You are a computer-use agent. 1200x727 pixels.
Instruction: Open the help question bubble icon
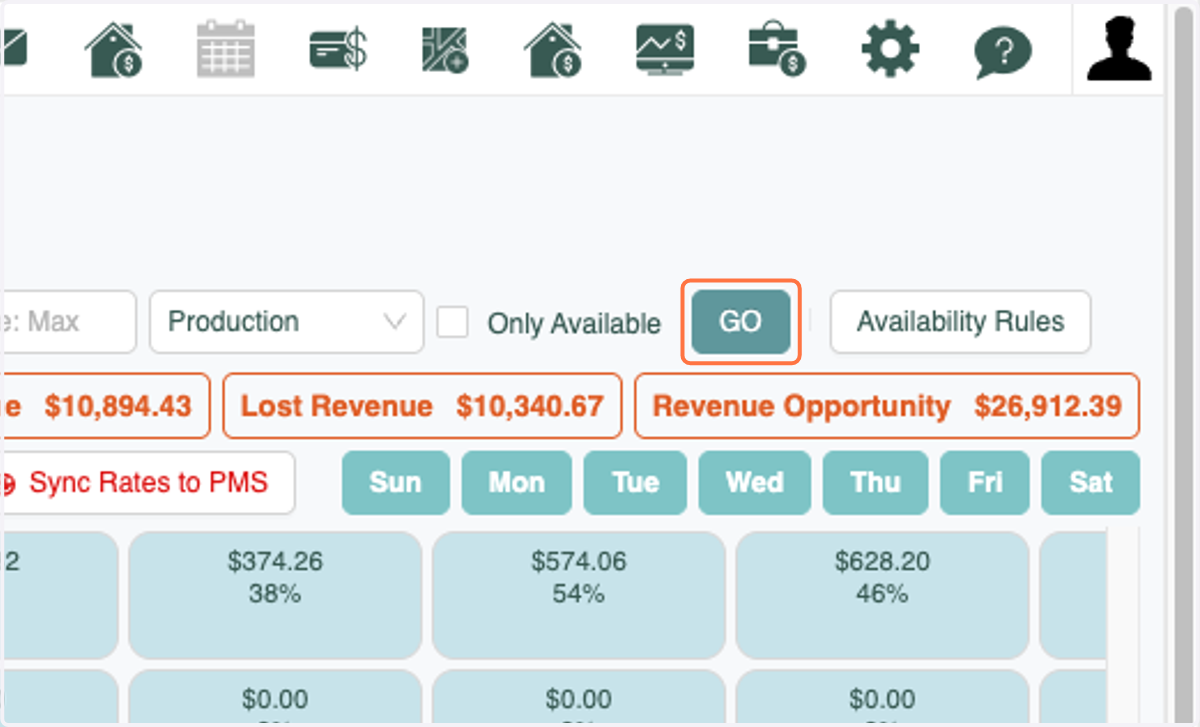click(x=1002, y=52)
